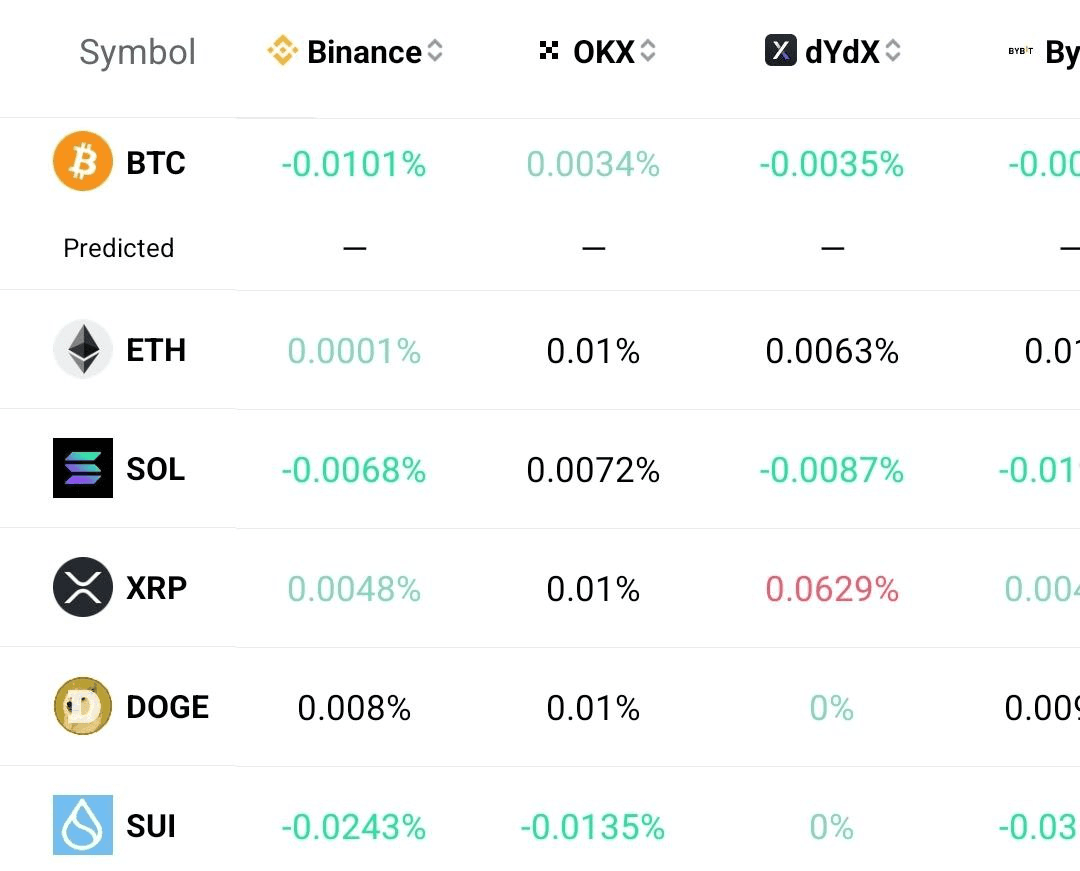
Task: Click the OKX logo icon
Action: [x=549, y=51]
